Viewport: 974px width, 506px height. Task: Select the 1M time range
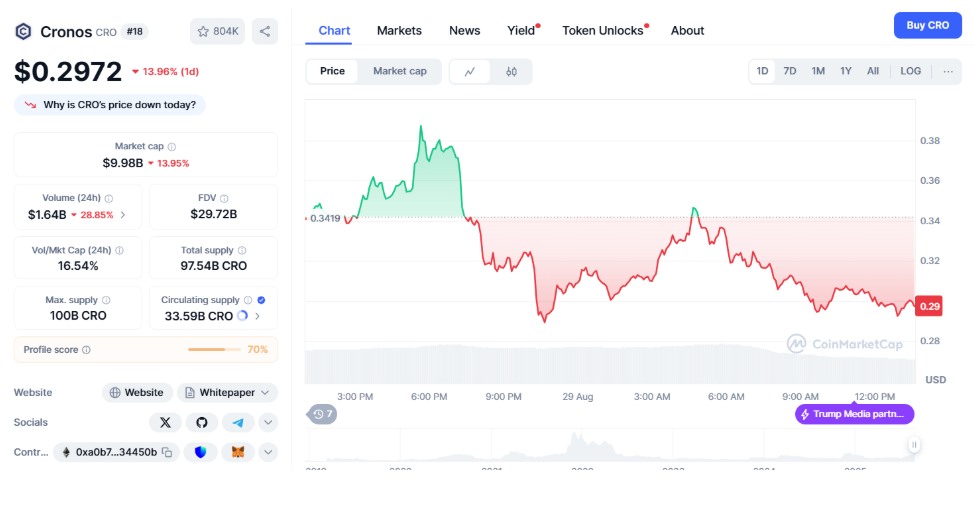click(x=818, y=71)
